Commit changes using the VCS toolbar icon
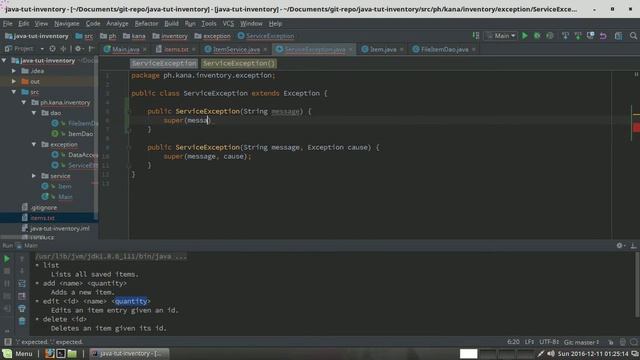This screenshot has height=360, width=640. 578,36
